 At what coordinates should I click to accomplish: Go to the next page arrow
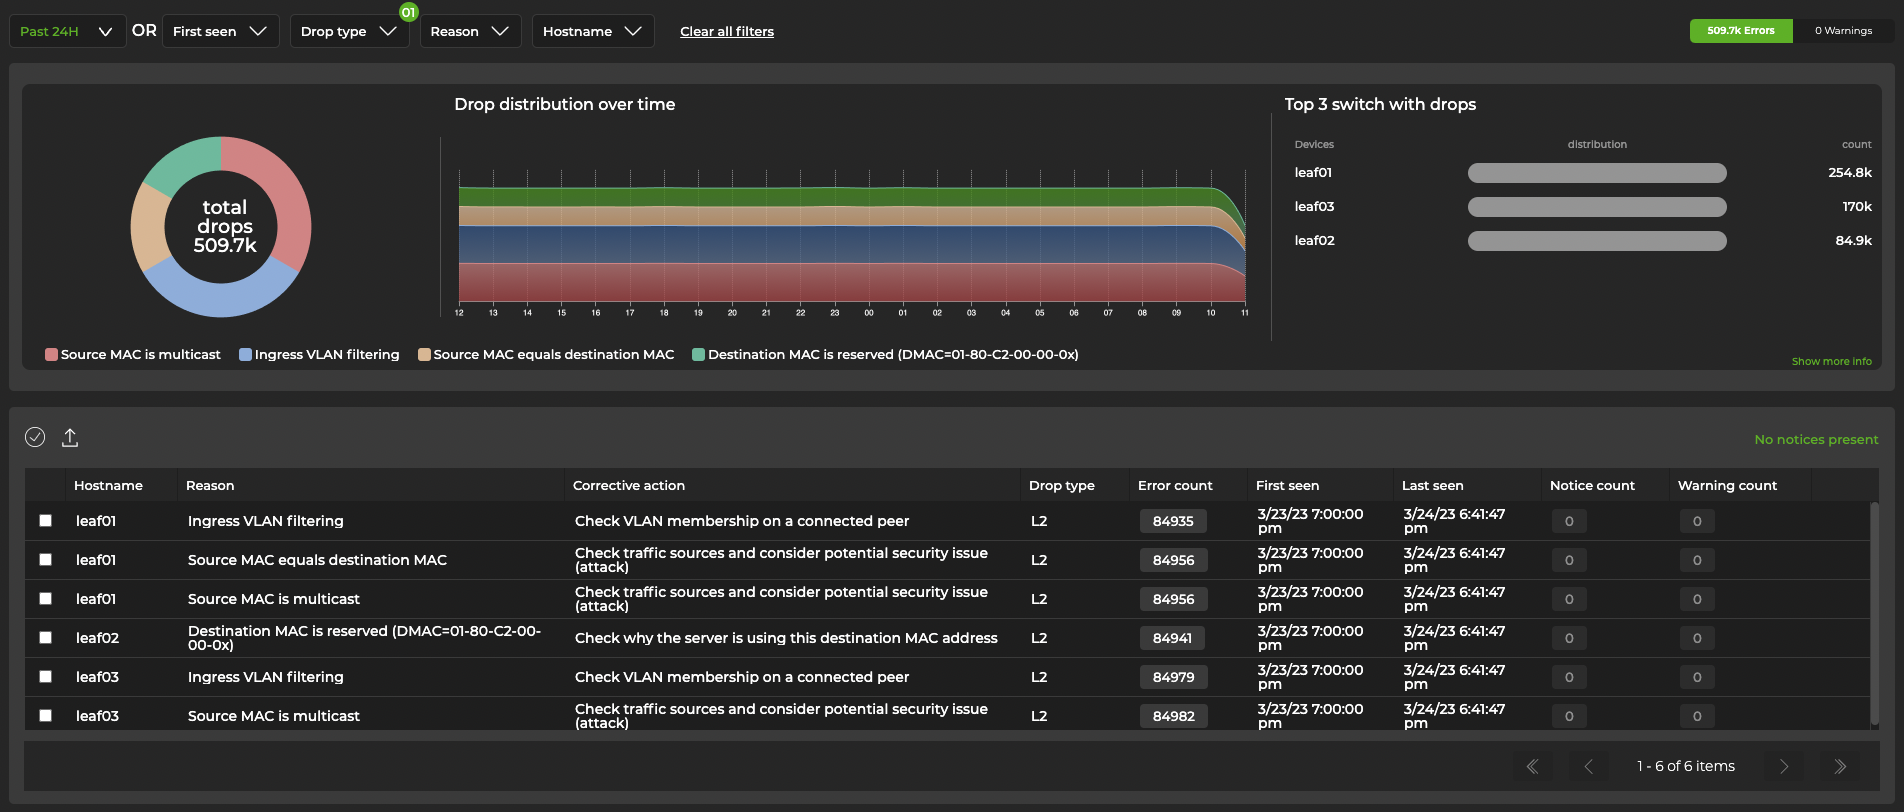pyautogui.click(x=1784, y=767)
